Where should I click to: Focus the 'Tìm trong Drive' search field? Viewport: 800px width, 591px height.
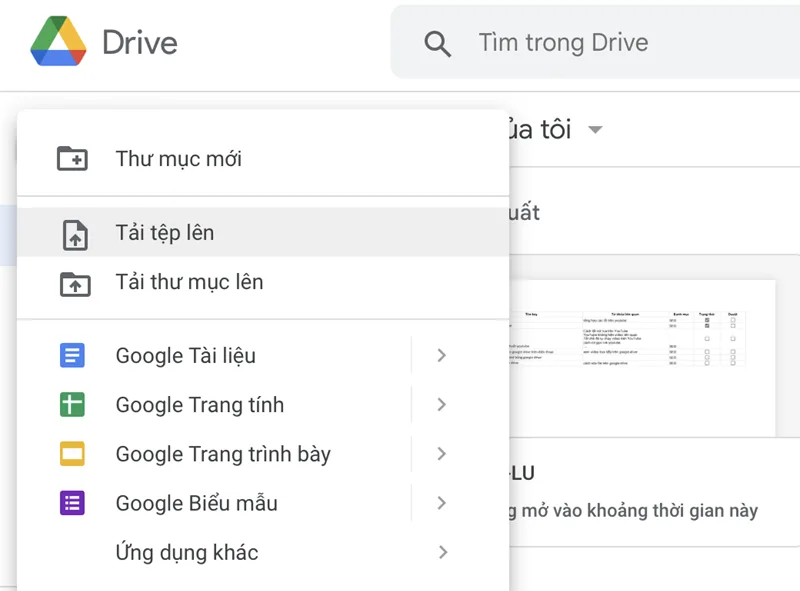click(x=595, y=42)
